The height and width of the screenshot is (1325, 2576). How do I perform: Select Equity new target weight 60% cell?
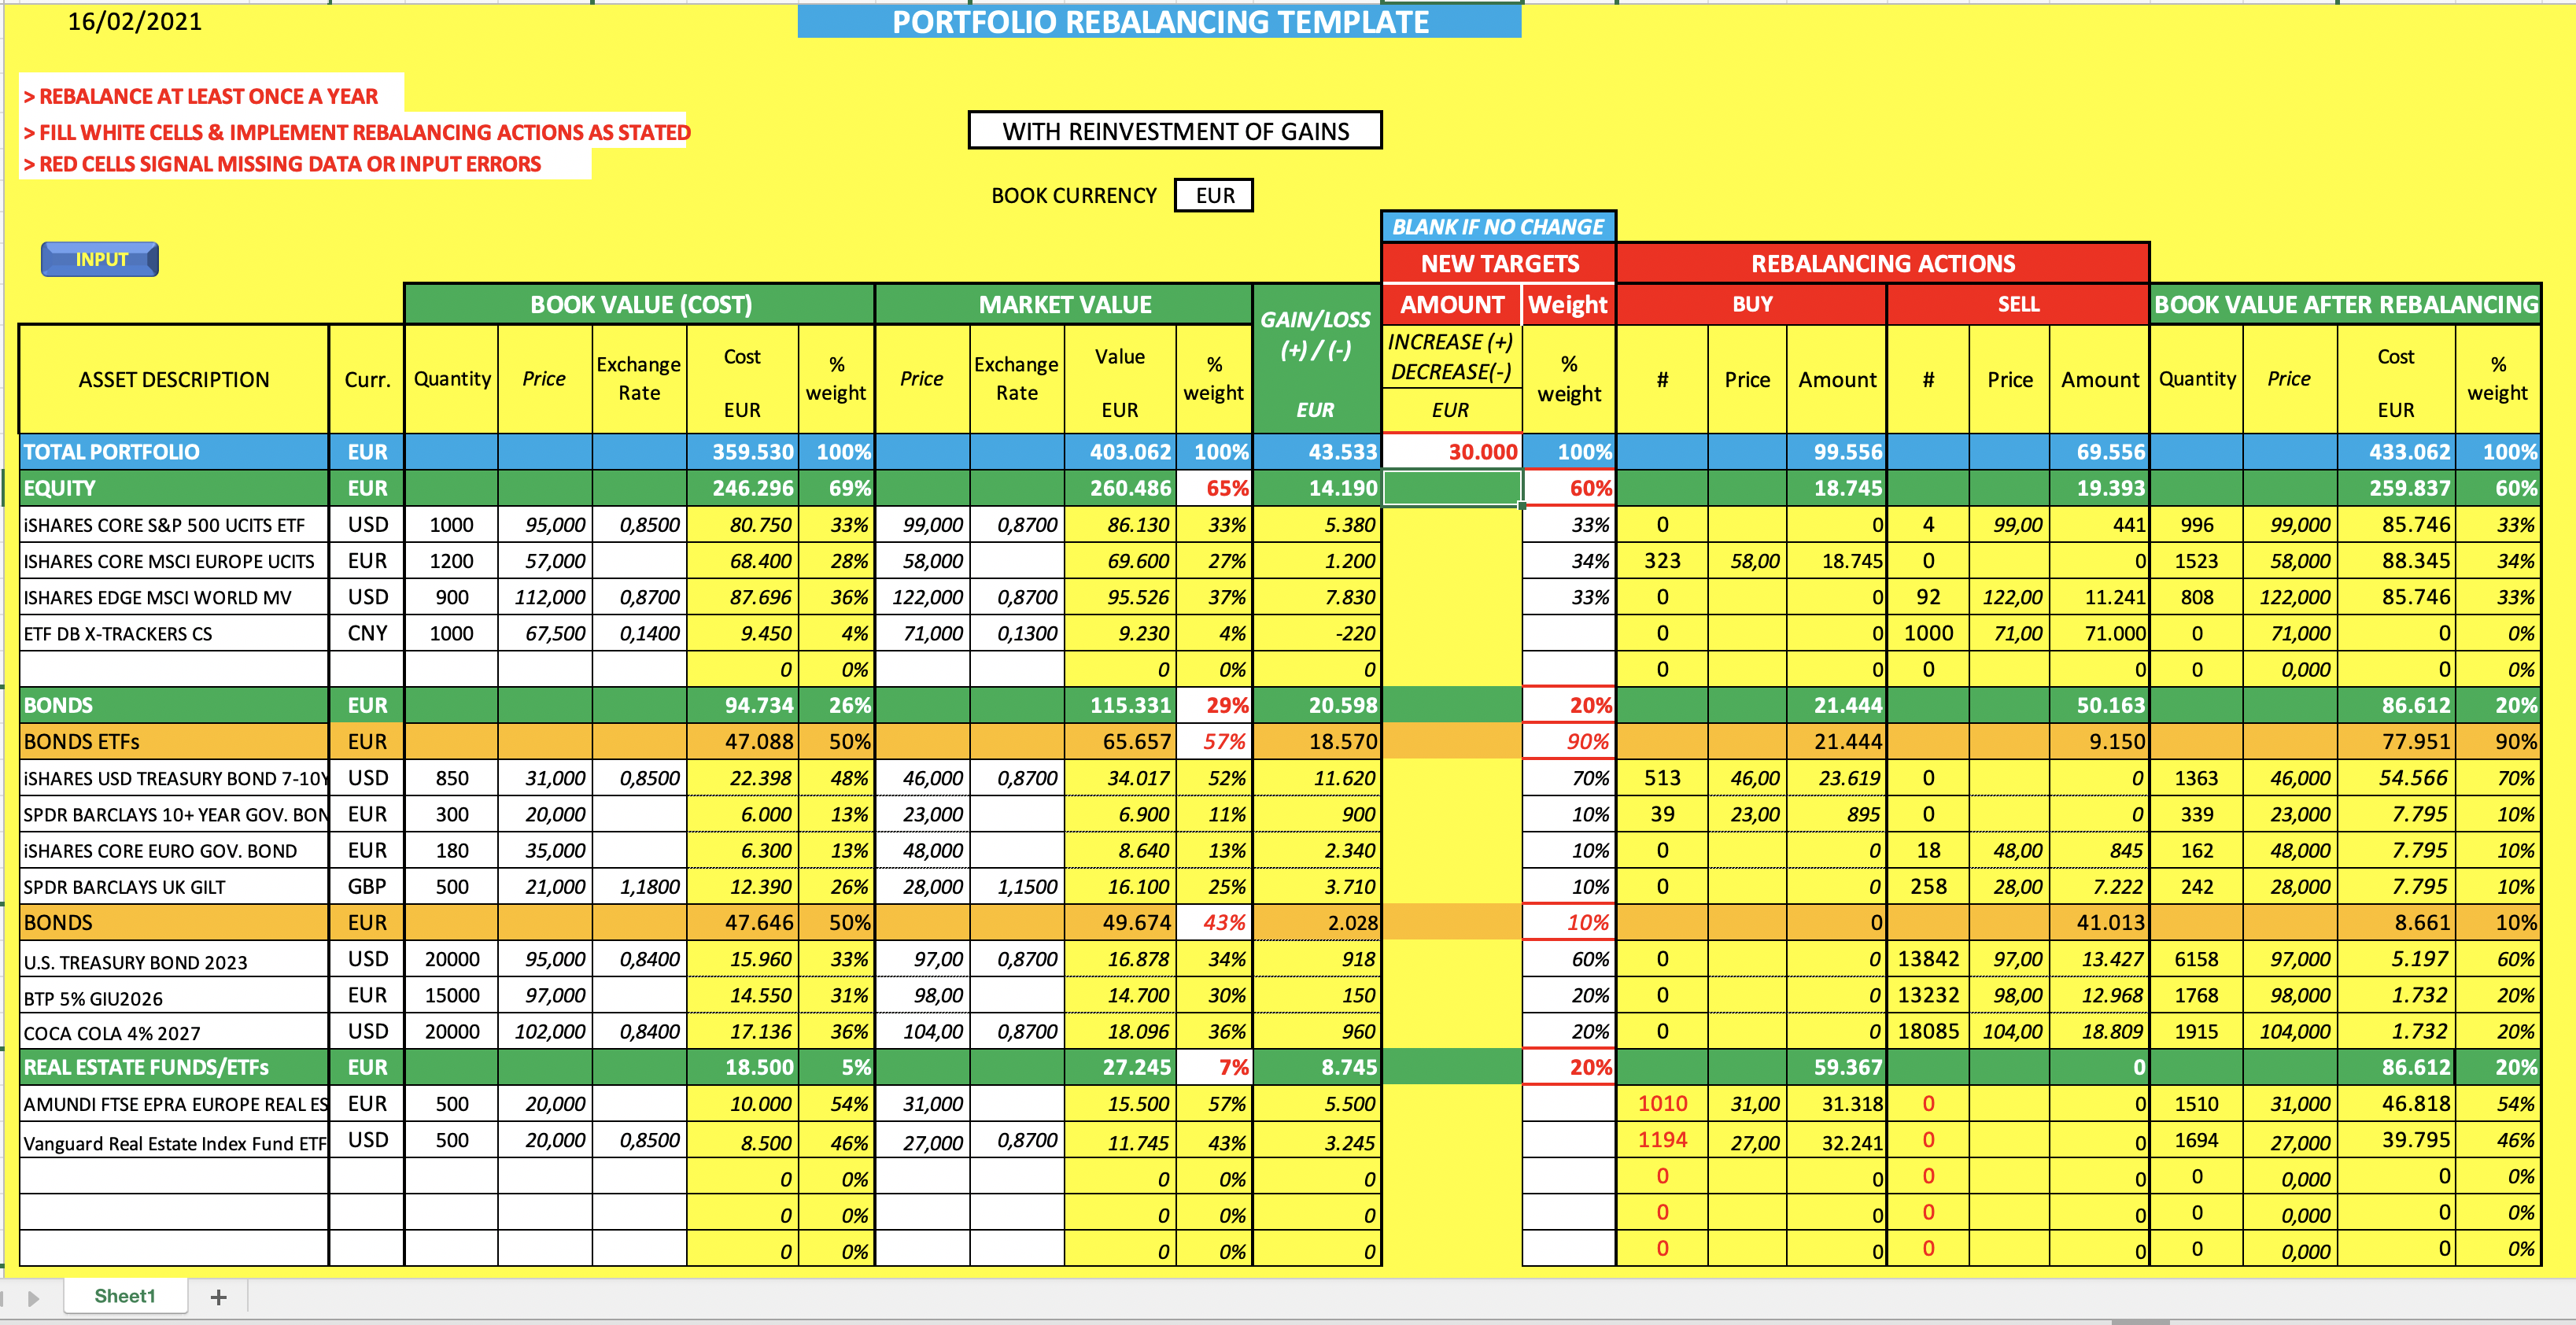pos(1569,488)
